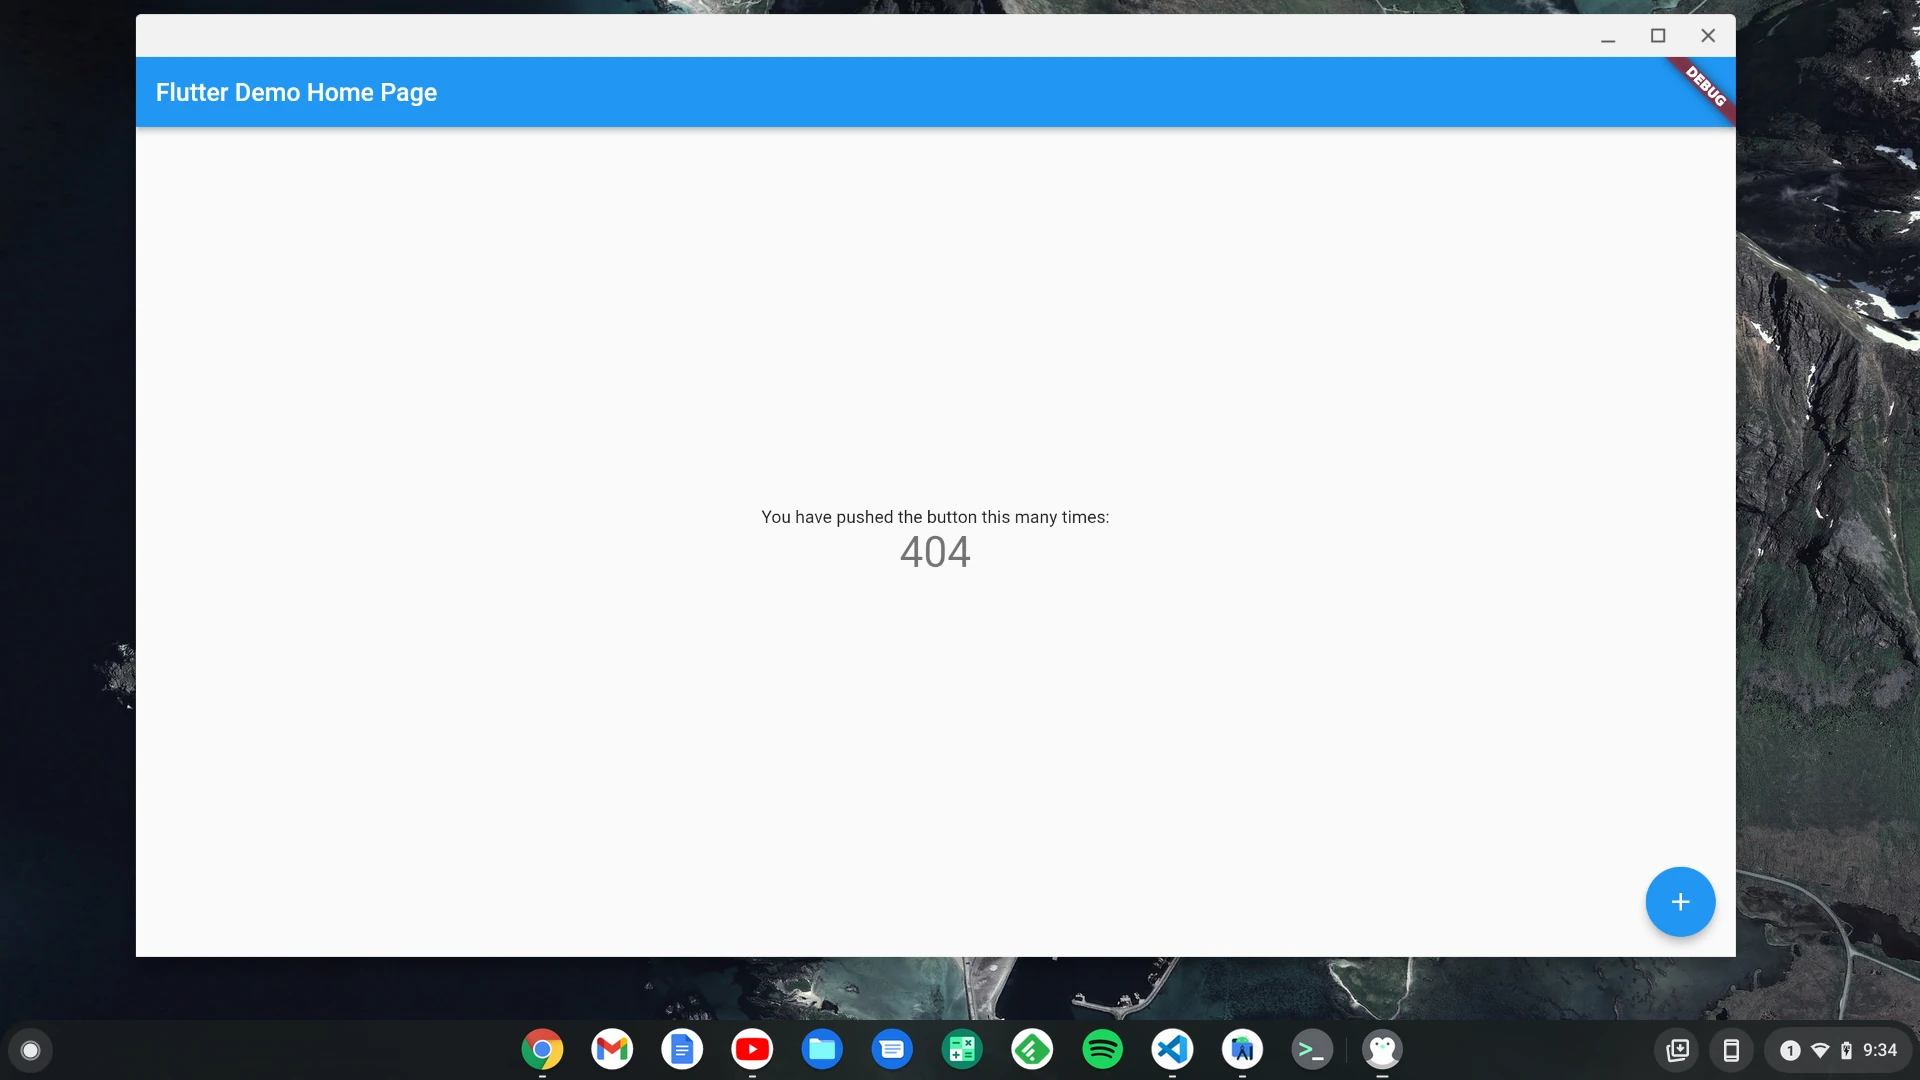The image size is (1920, 1080).
Task: Open the holding space tote icon
Action: click(x=1678, y=1050)
